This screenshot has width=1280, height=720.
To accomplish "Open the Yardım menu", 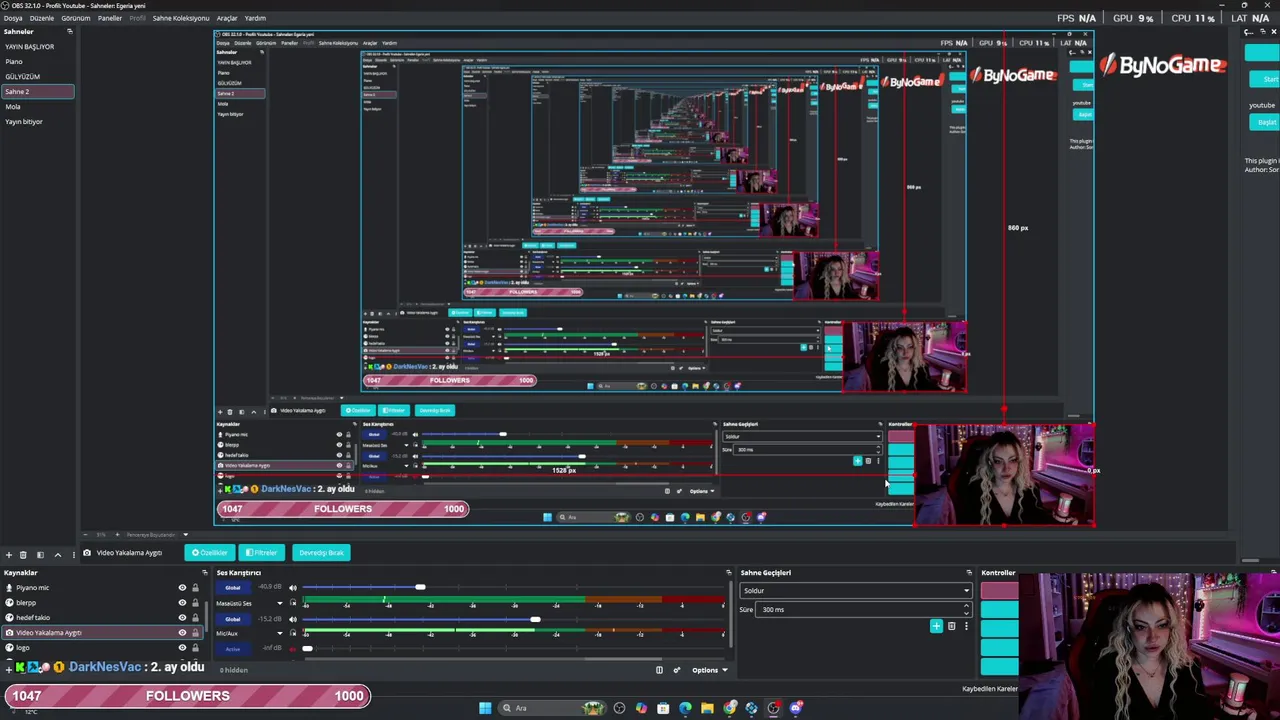I will tap(255, 18).
